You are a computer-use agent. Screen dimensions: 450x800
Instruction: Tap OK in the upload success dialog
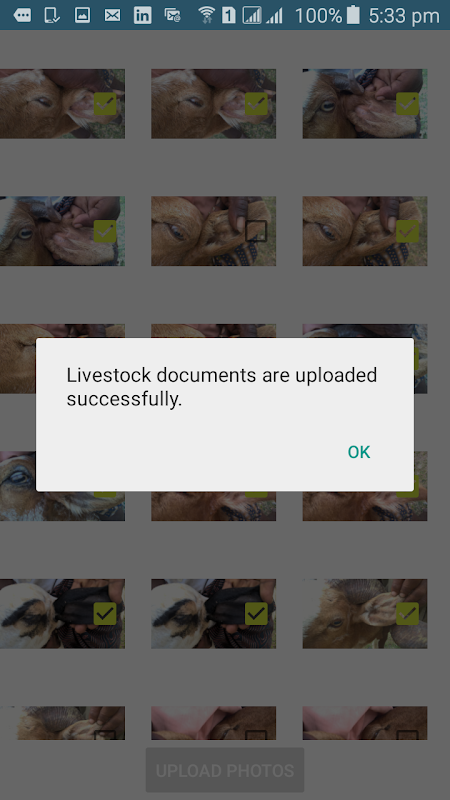[359, 452]
